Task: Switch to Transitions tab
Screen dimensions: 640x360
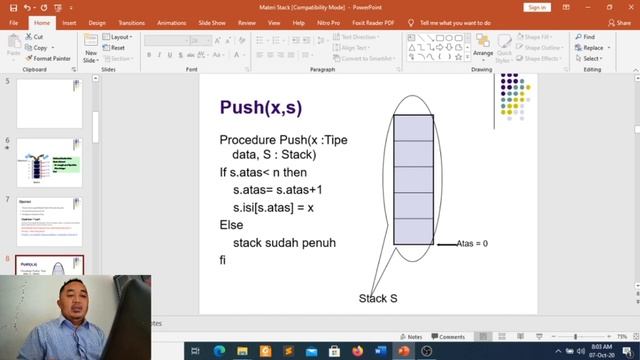Action: [131, 23]
